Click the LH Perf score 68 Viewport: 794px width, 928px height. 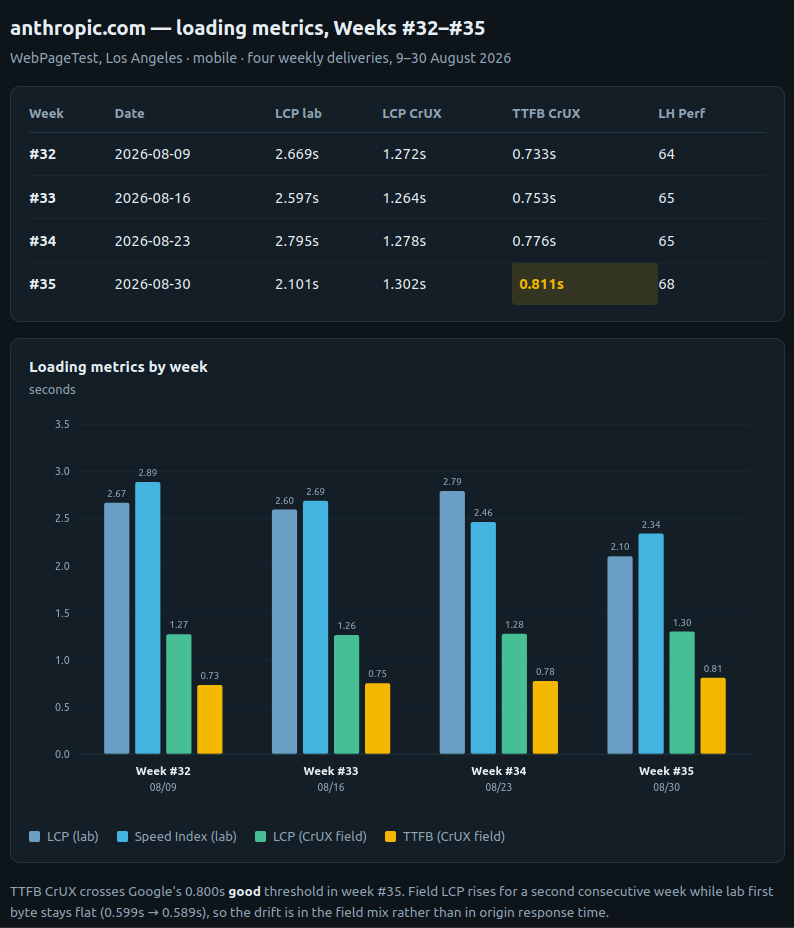click(667, 285)
